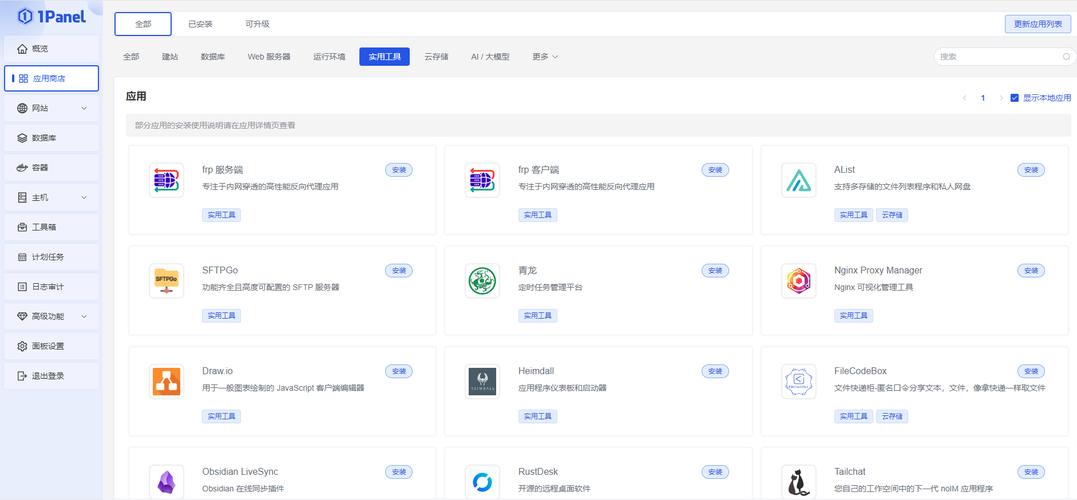This screenshot has height=500, width=1077.
Task: Click the RustDesk app icon
Action: tap(482, 482)
